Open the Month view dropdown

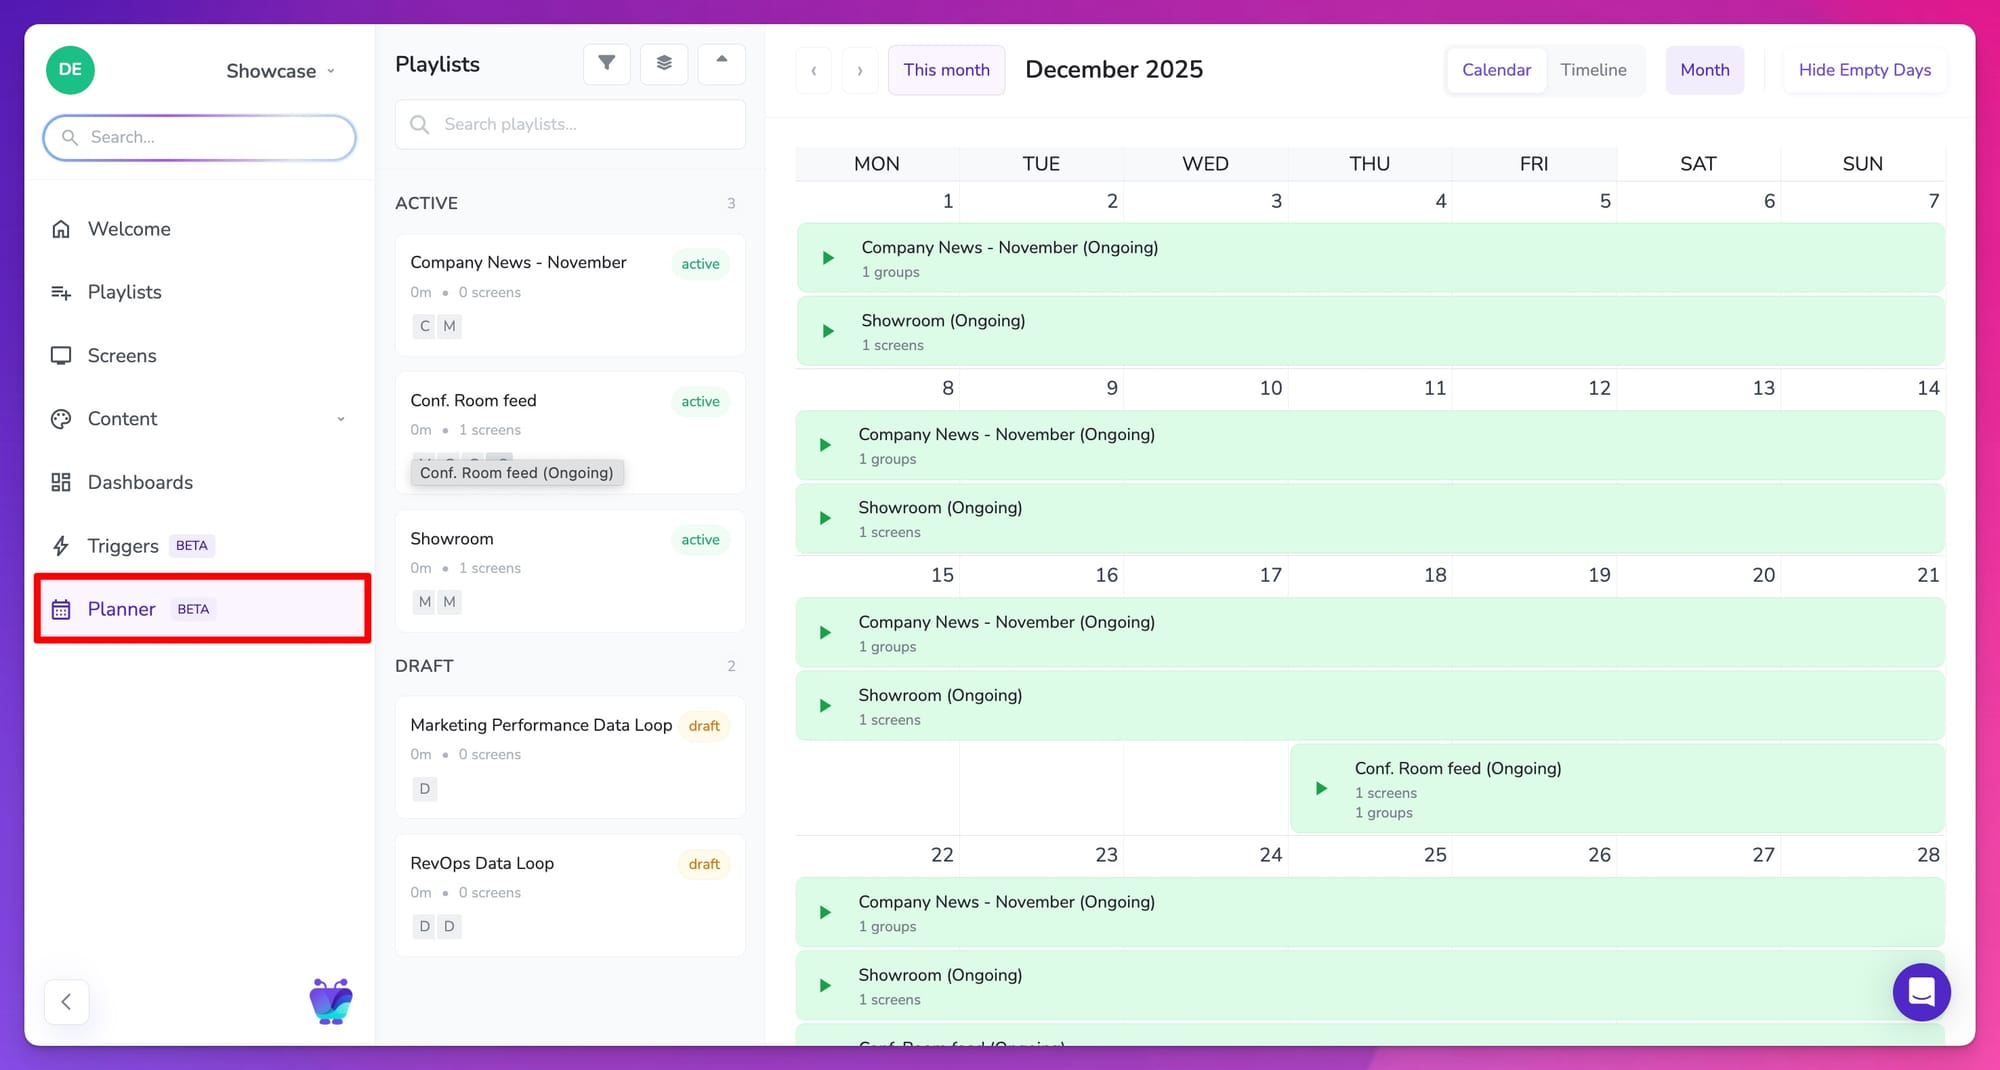[1704, 70]
